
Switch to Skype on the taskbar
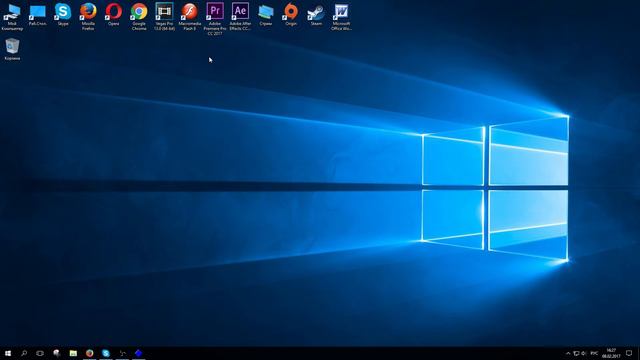pyautogui.click(x=106, y=353)
